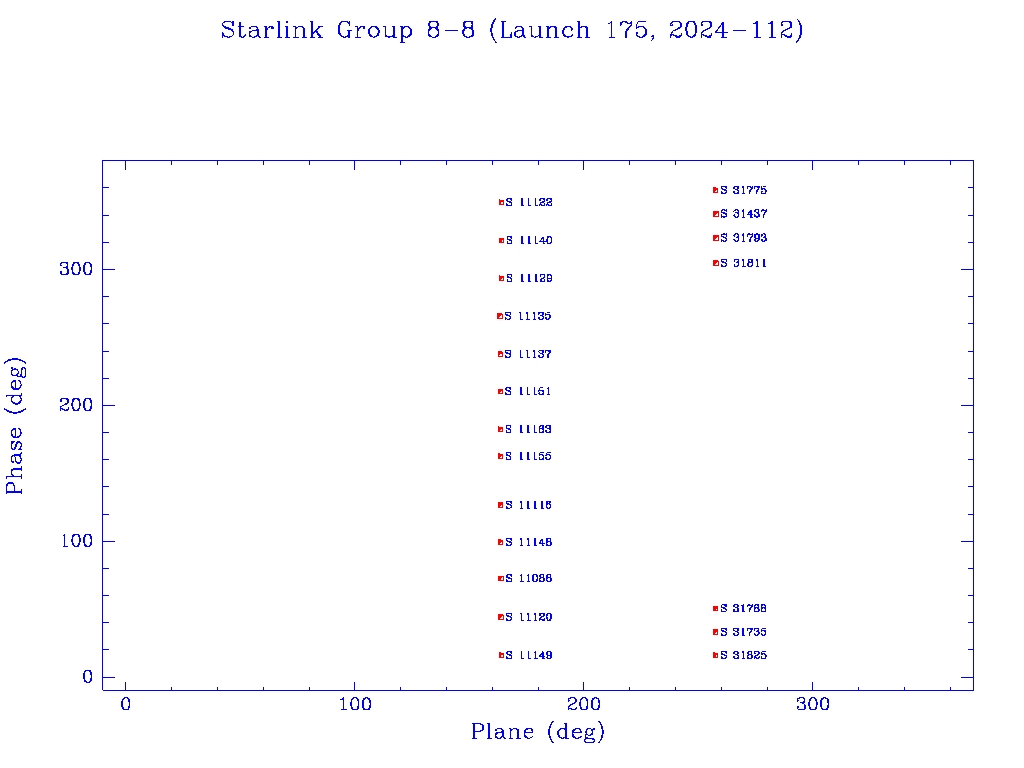Select the S 11140 satellite label
This screenshot has width=1024, height=768.
pyautogui.click(x=529, y=240)
